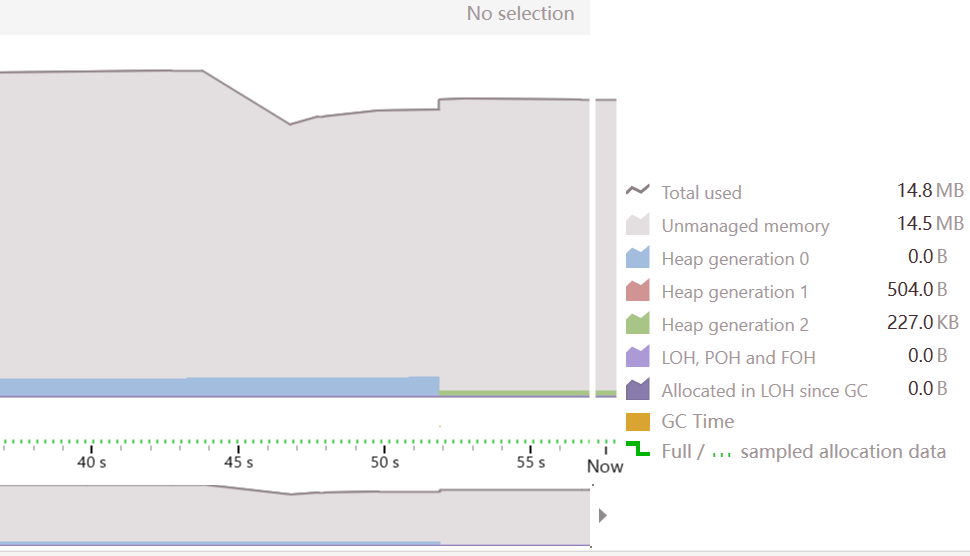Click the LOH, POH and FOH icon

[637, 356]
